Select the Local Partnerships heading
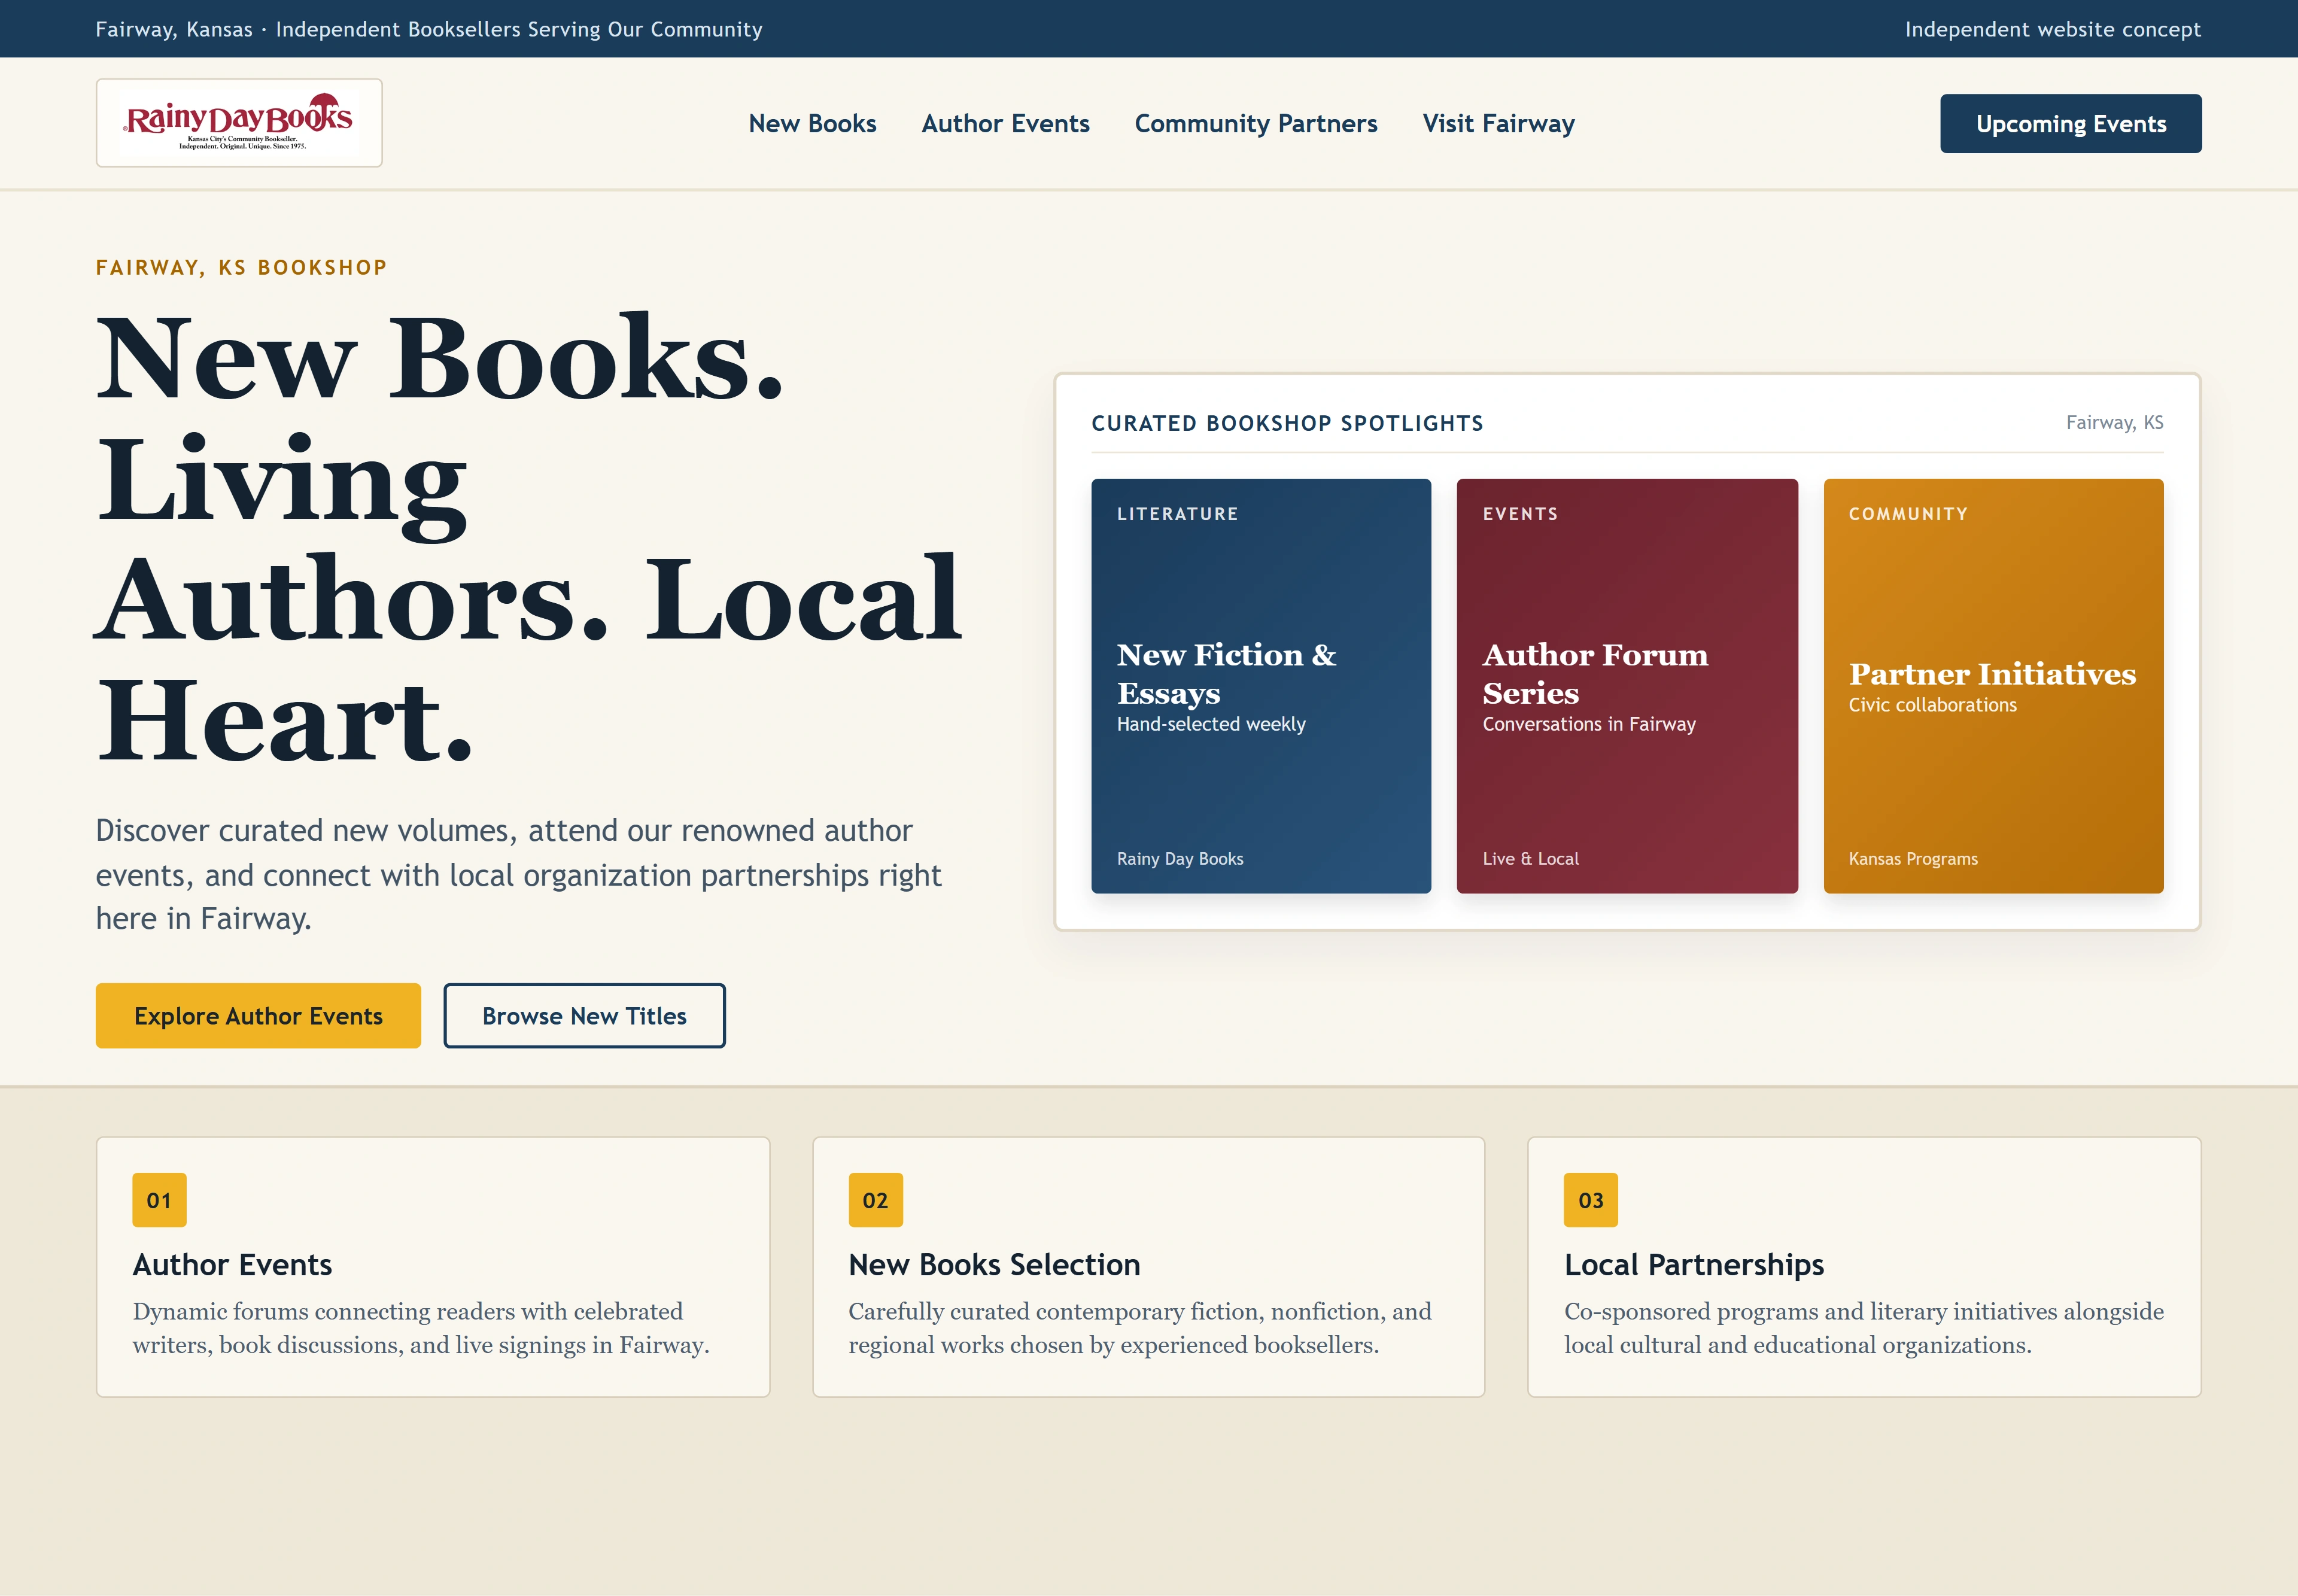Image resolution: width=2298 pixels, height=1596 pixels. pos(1693,1264)
